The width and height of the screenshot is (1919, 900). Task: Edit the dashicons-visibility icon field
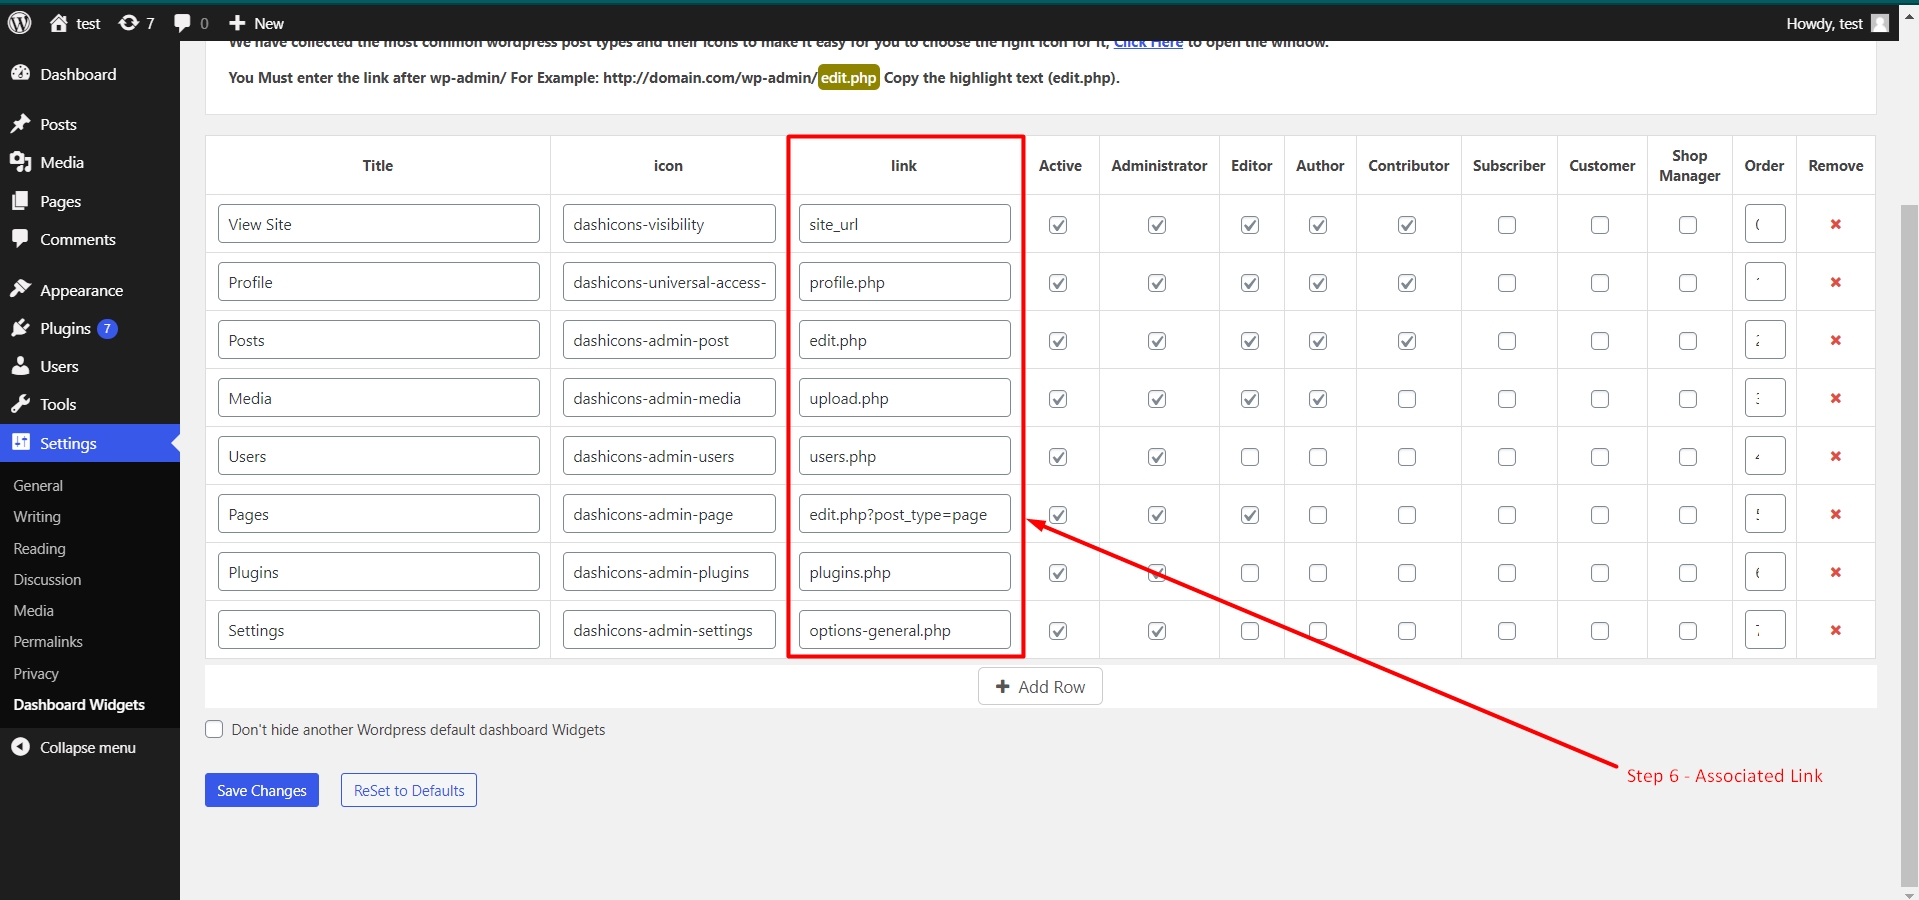[669, 224]
